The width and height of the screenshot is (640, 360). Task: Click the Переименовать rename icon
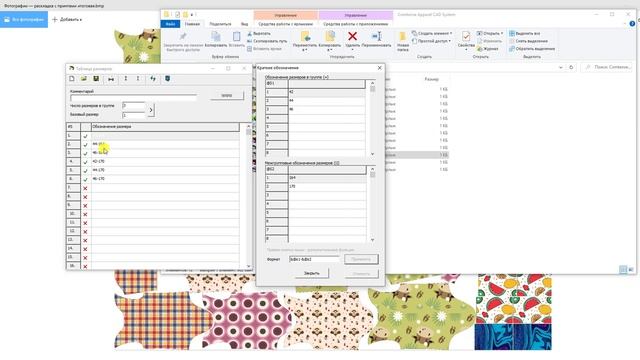tap(376, 36)
